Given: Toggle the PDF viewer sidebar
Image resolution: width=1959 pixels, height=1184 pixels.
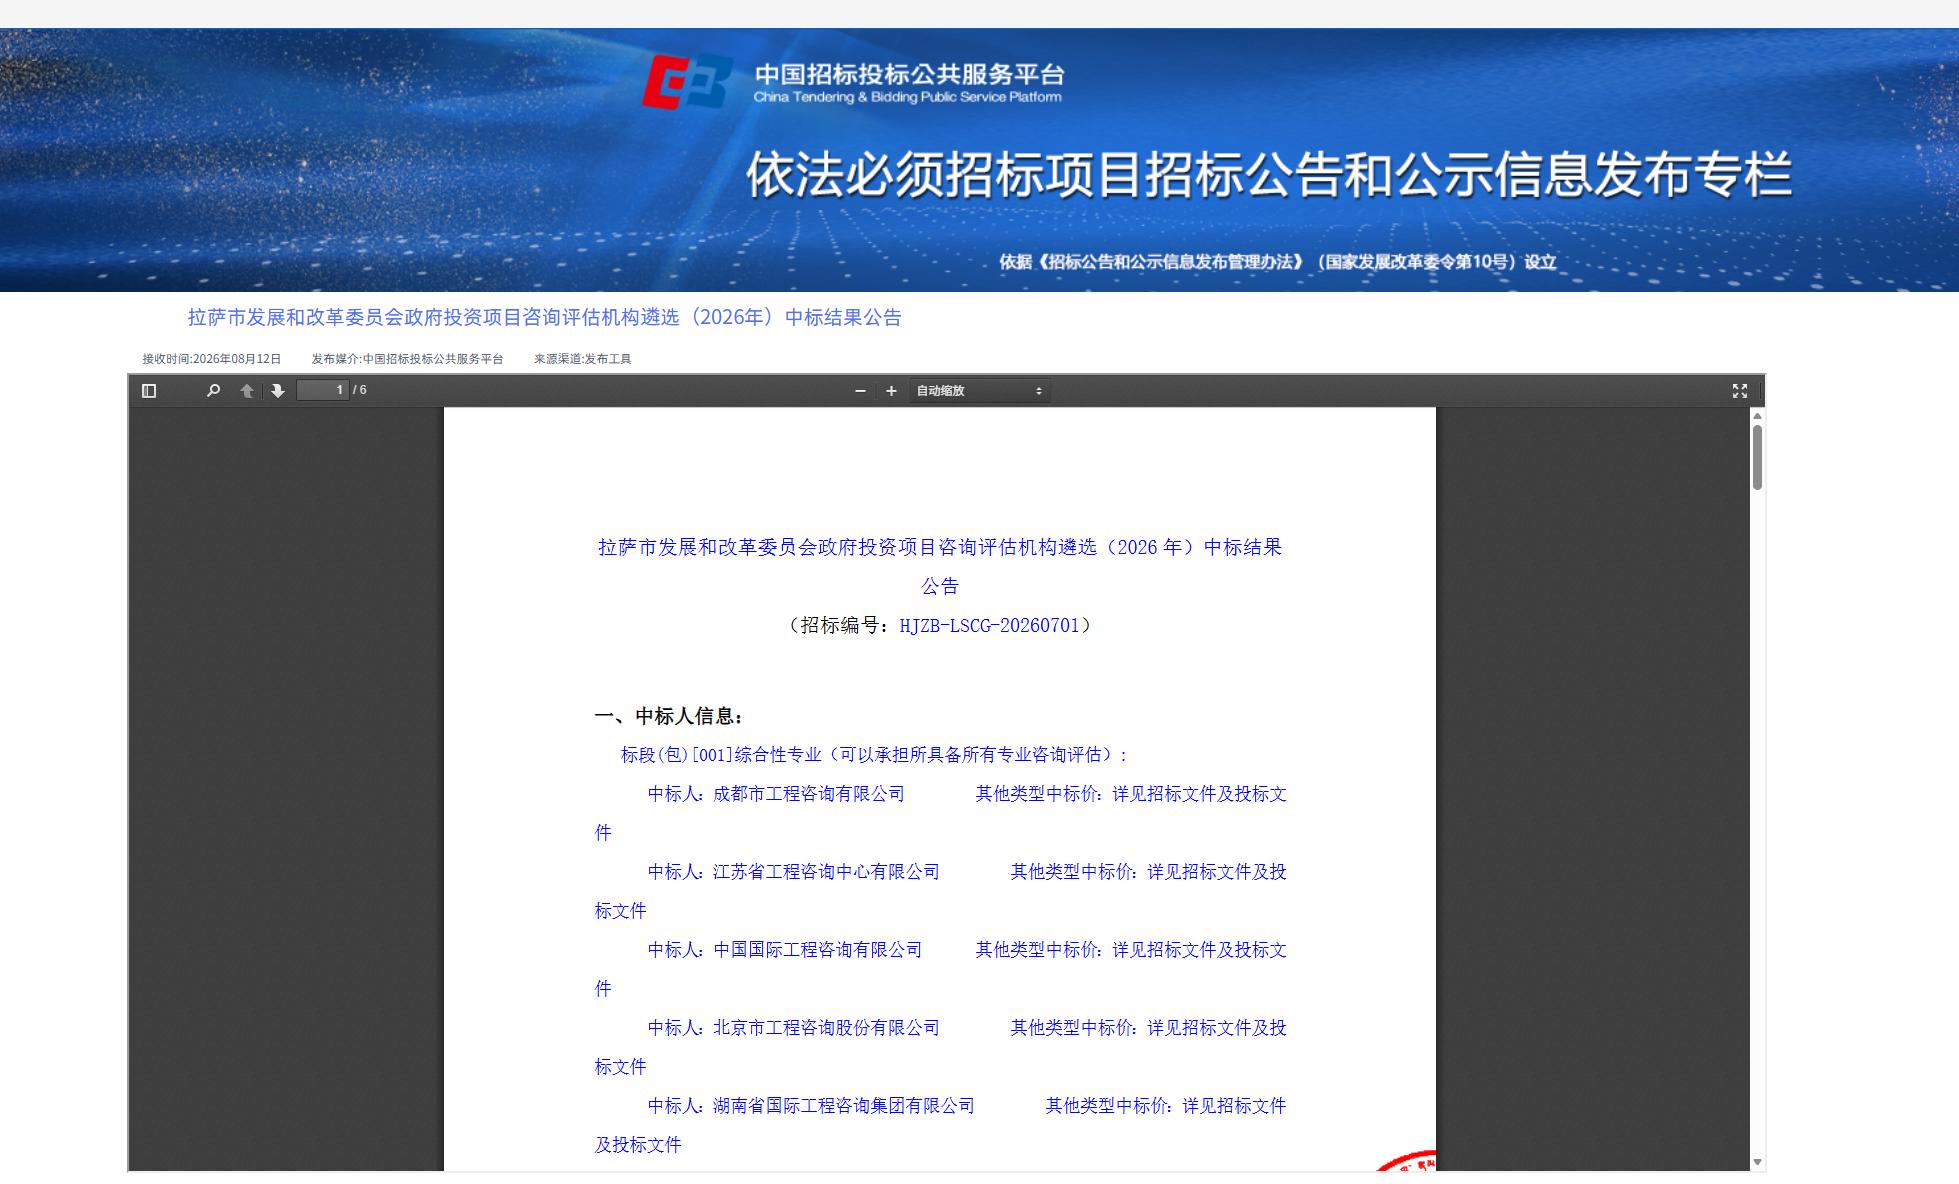Looking at the screenshot, I should (149, 391).
